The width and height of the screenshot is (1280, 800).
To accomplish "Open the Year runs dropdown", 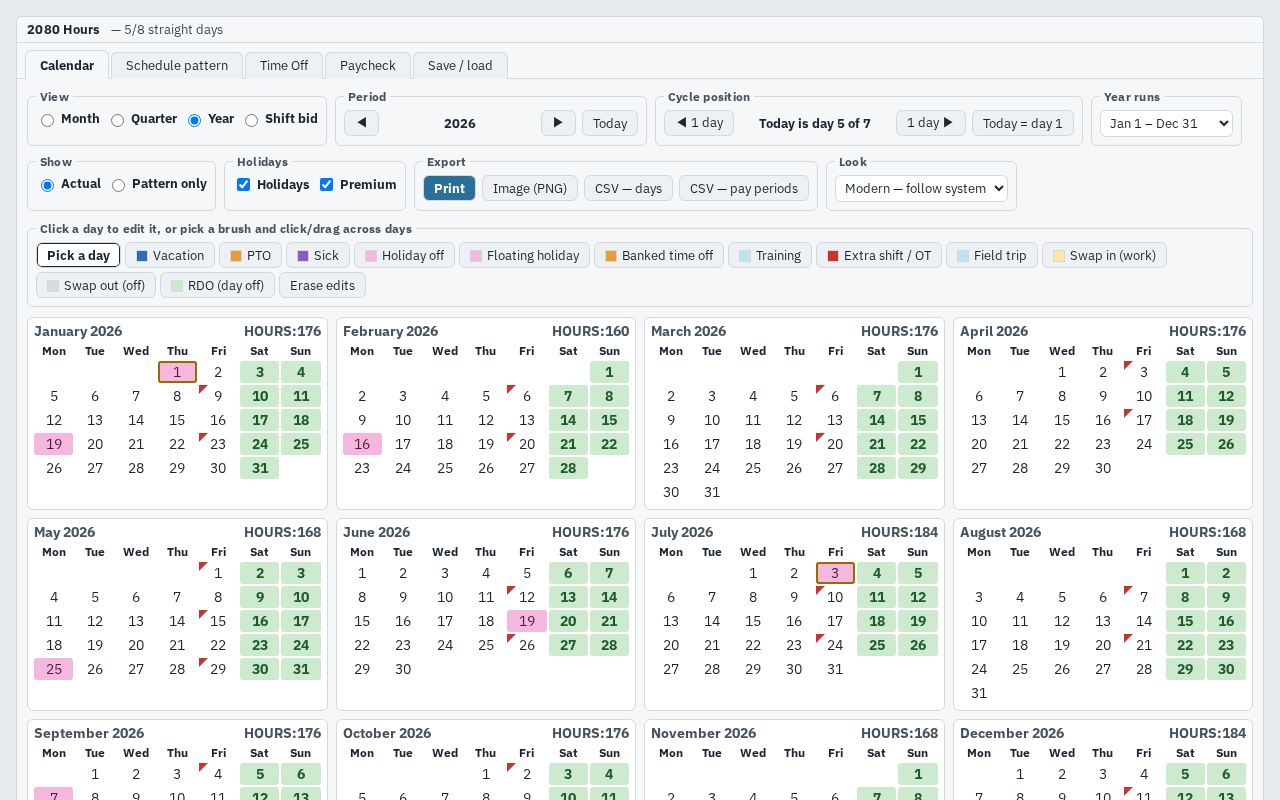I will point(1166,123).
